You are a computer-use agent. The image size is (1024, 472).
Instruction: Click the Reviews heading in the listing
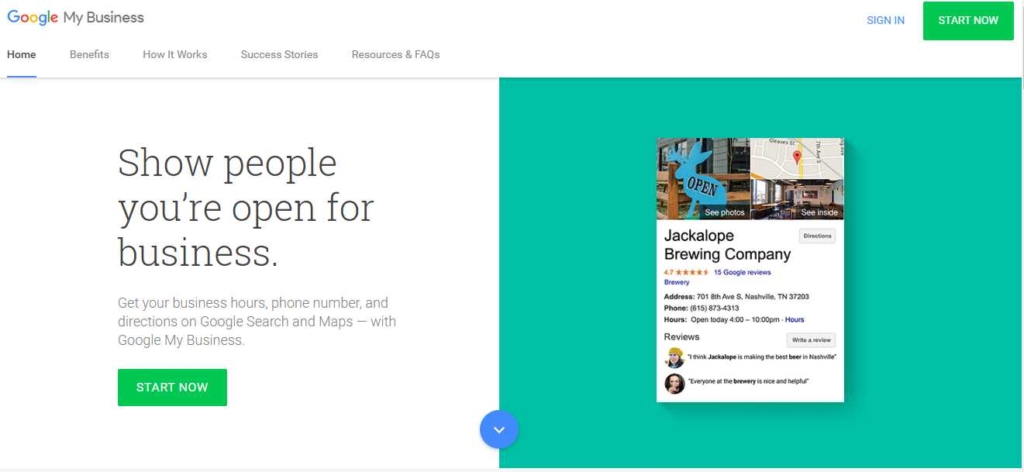click(x=682, y=337)
